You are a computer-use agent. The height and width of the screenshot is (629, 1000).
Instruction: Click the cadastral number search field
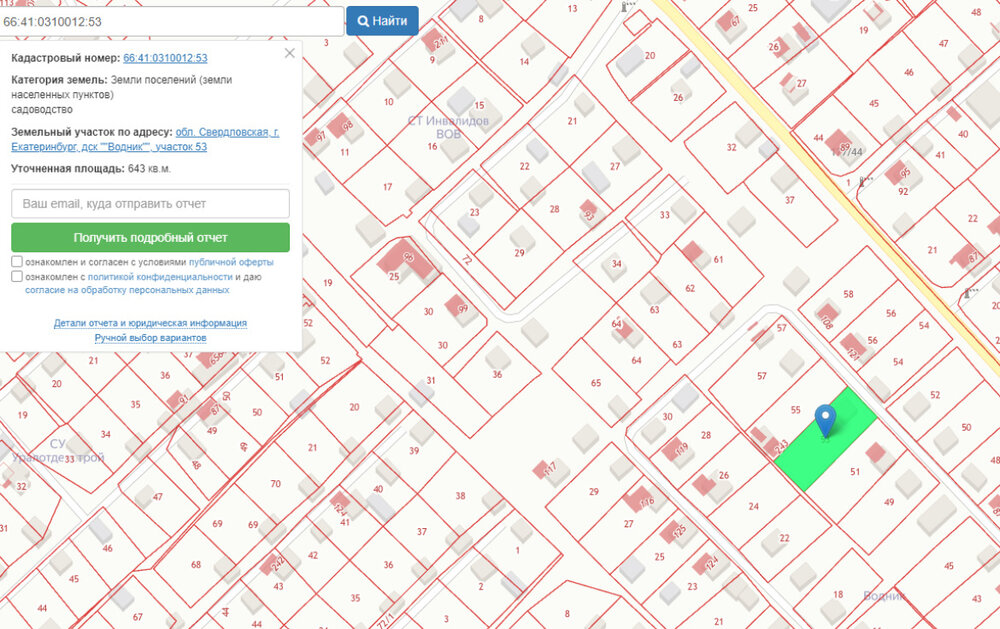click(171, 21)
